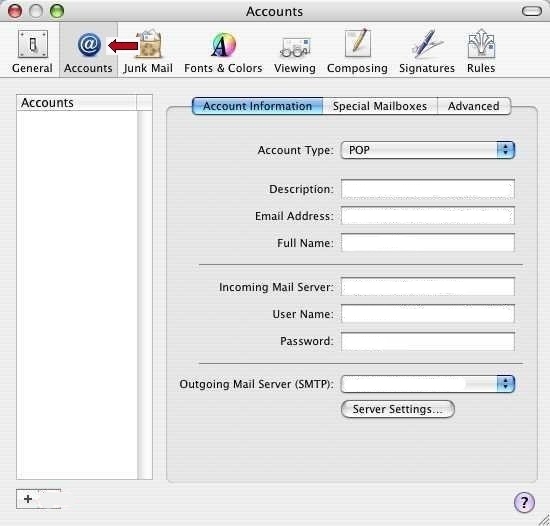Add a new account with plus button
The height and width of the screenshot is (526, 550).
(28, 499)
